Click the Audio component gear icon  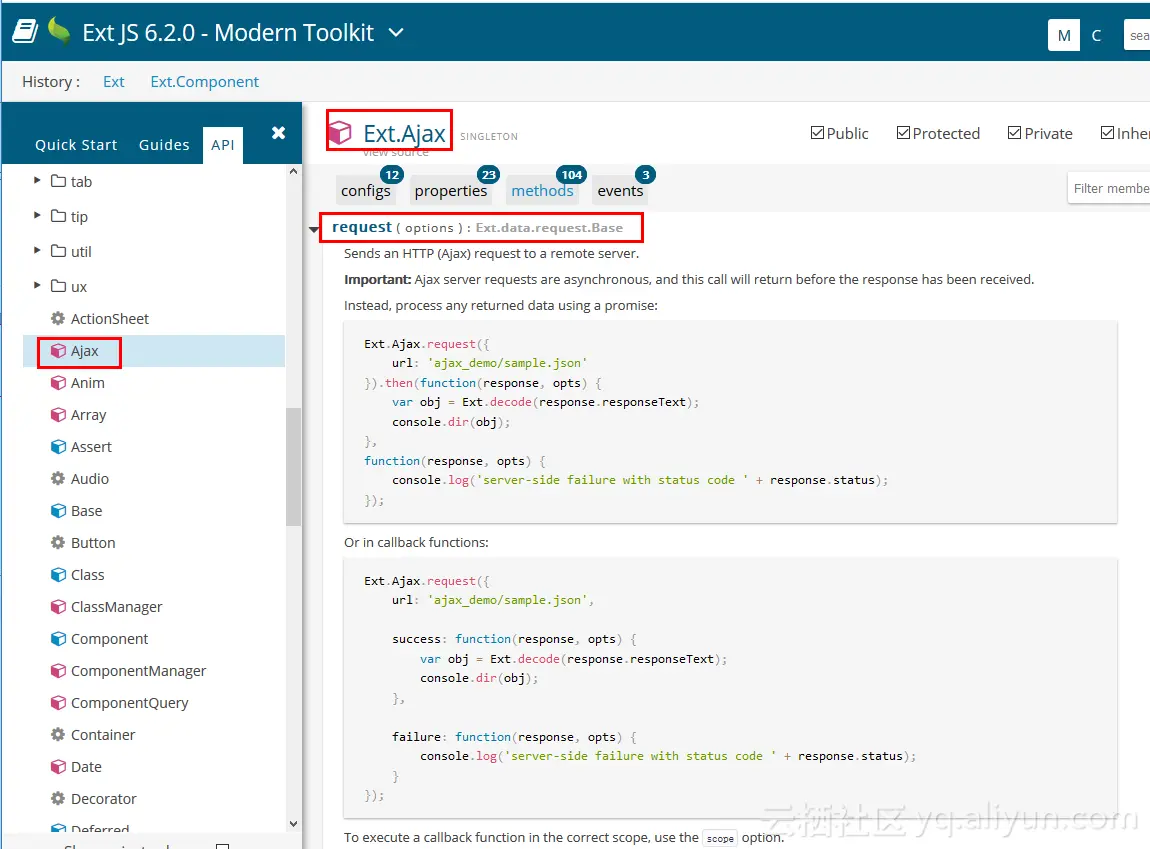[58, 479]
